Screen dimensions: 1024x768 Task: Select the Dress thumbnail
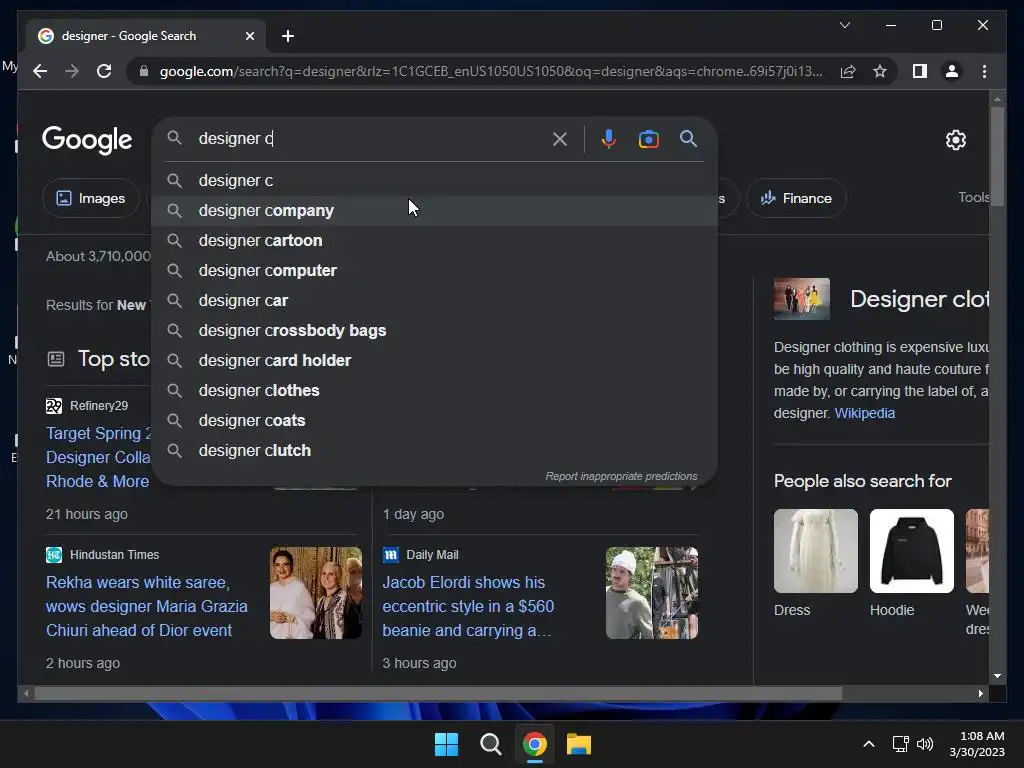pos(816,551)
